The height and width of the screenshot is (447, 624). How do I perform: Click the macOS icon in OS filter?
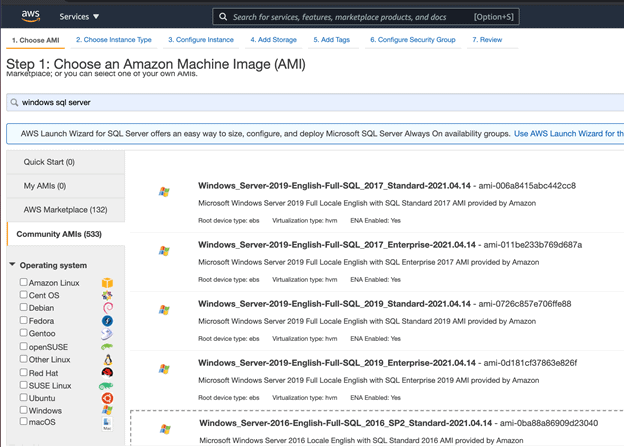pyautogui.click(x=107, y=424)
